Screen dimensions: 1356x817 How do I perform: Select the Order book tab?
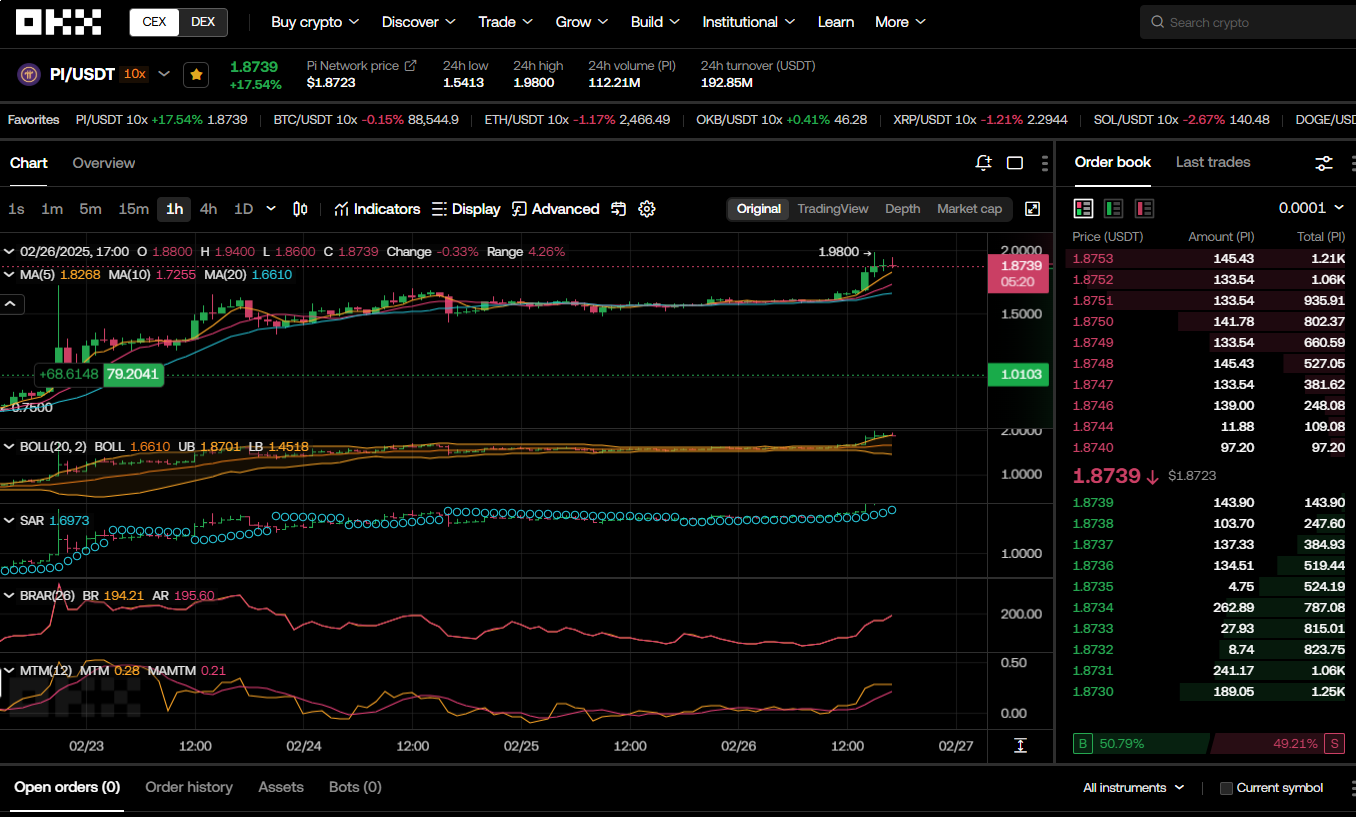pyautogui.click(x=1113, y=162)
